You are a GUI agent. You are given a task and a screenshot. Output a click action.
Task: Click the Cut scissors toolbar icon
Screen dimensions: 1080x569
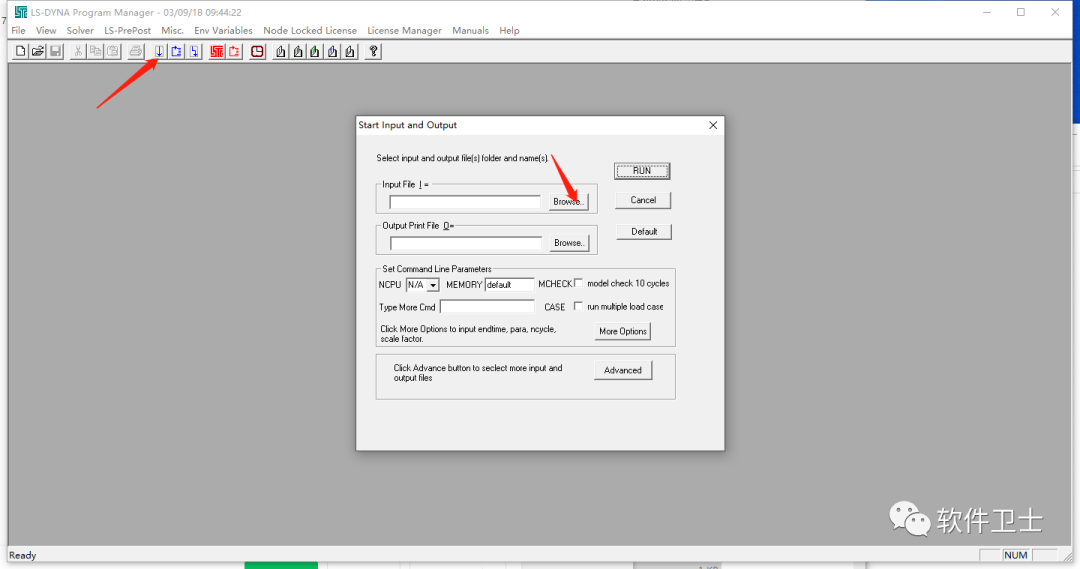coord(78,51)
